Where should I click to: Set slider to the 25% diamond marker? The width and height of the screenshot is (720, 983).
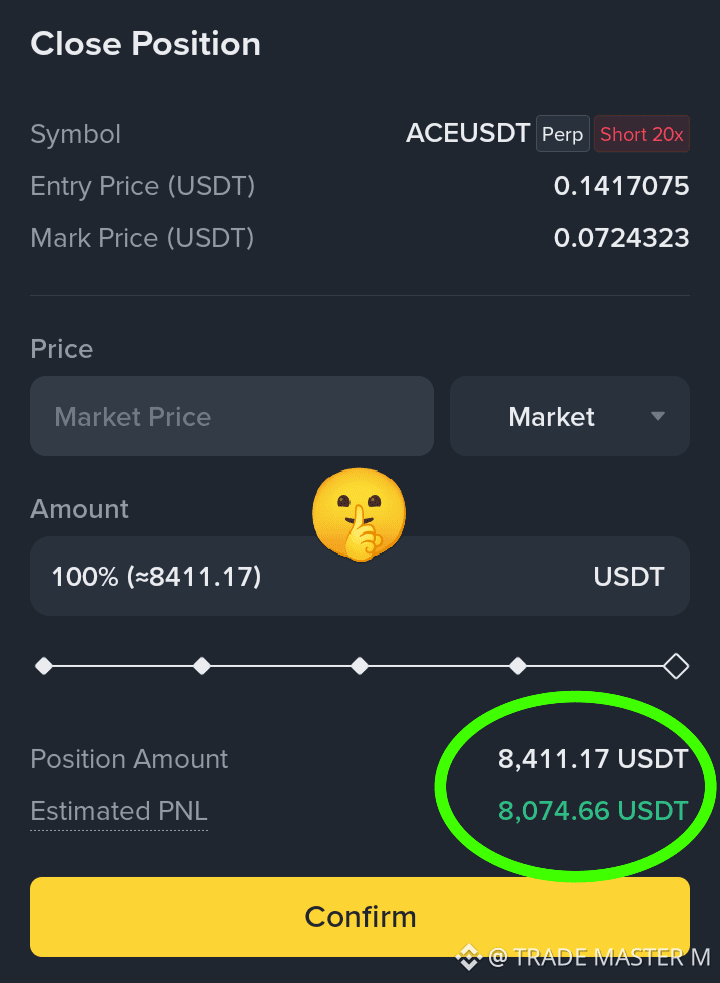(x=202, y=666)
